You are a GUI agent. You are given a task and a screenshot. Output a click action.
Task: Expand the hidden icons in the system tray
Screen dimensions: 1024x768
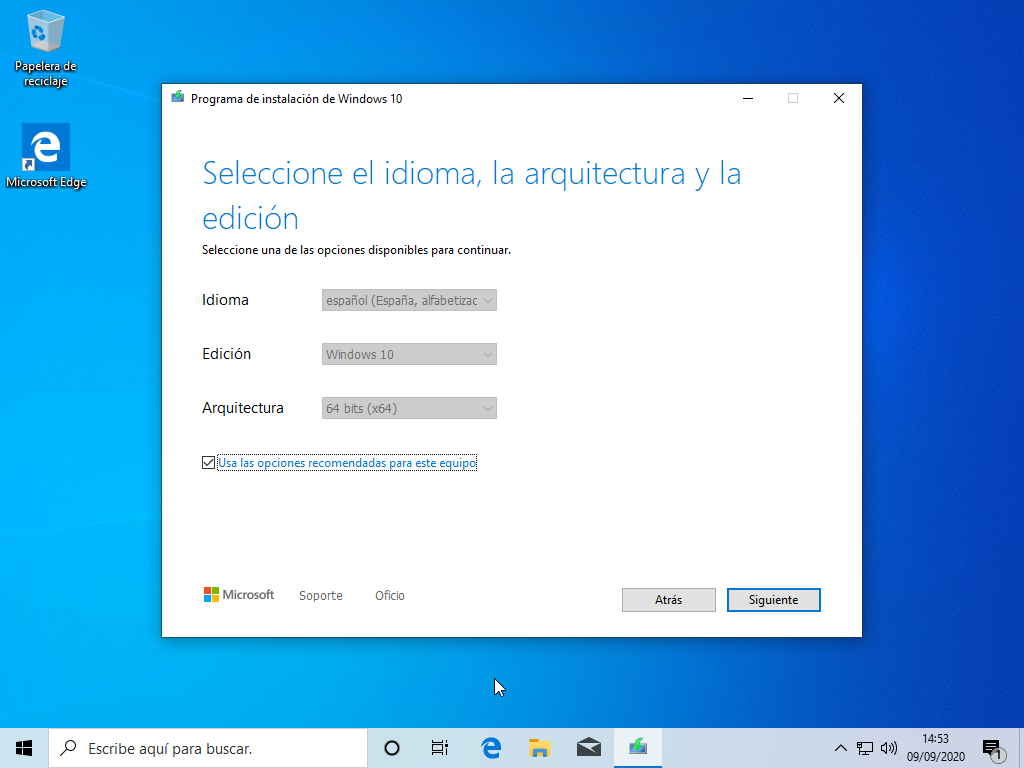pyautogui.click(x=841, y=747)
